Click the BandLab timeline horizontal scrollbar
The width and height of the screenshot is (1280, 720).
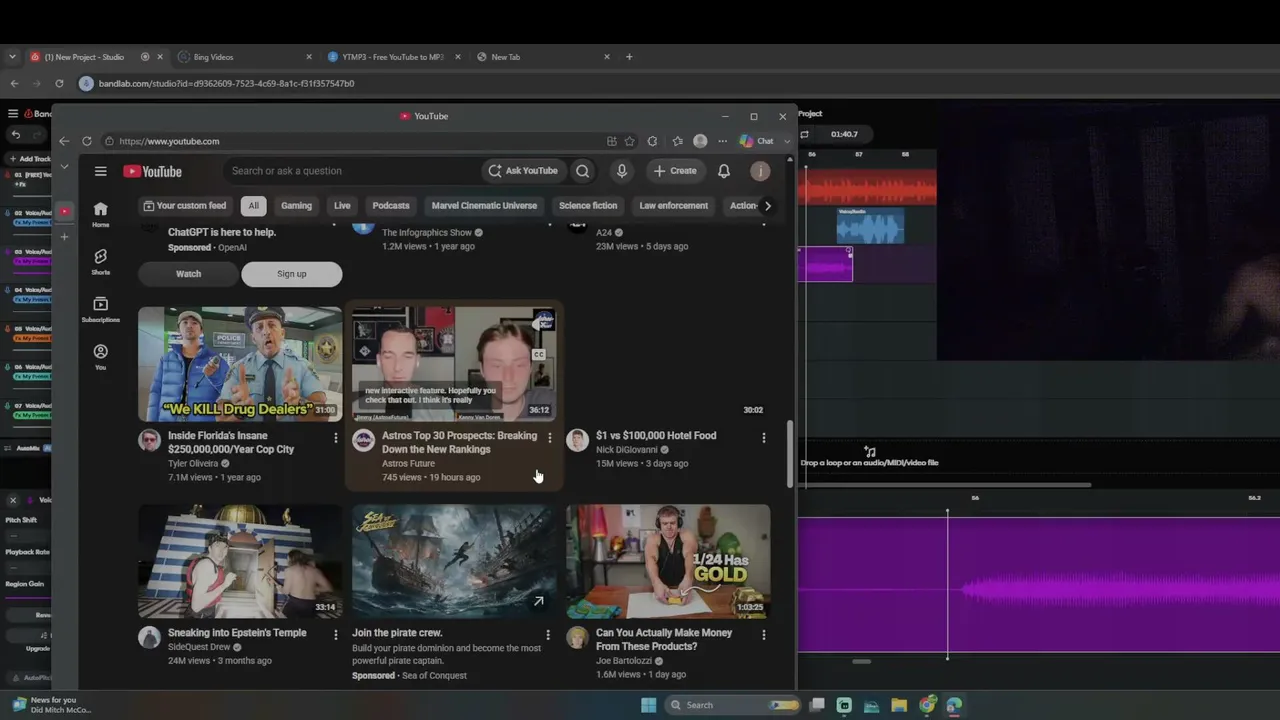tap(946, 486)
